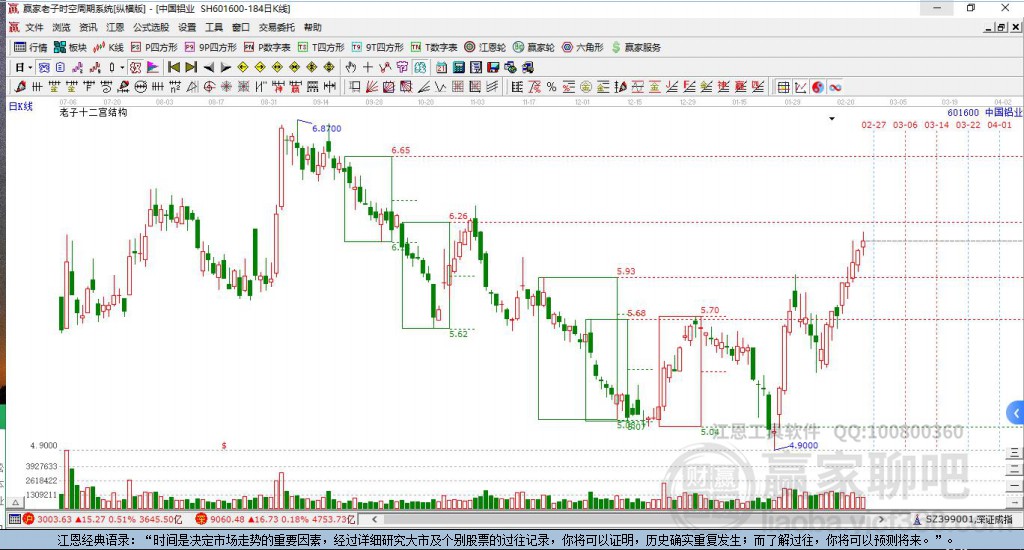Image resolution: width=1024 pixels, height=550 pixels.
Task: Click the 601600 stock code text
Action: 963,112
